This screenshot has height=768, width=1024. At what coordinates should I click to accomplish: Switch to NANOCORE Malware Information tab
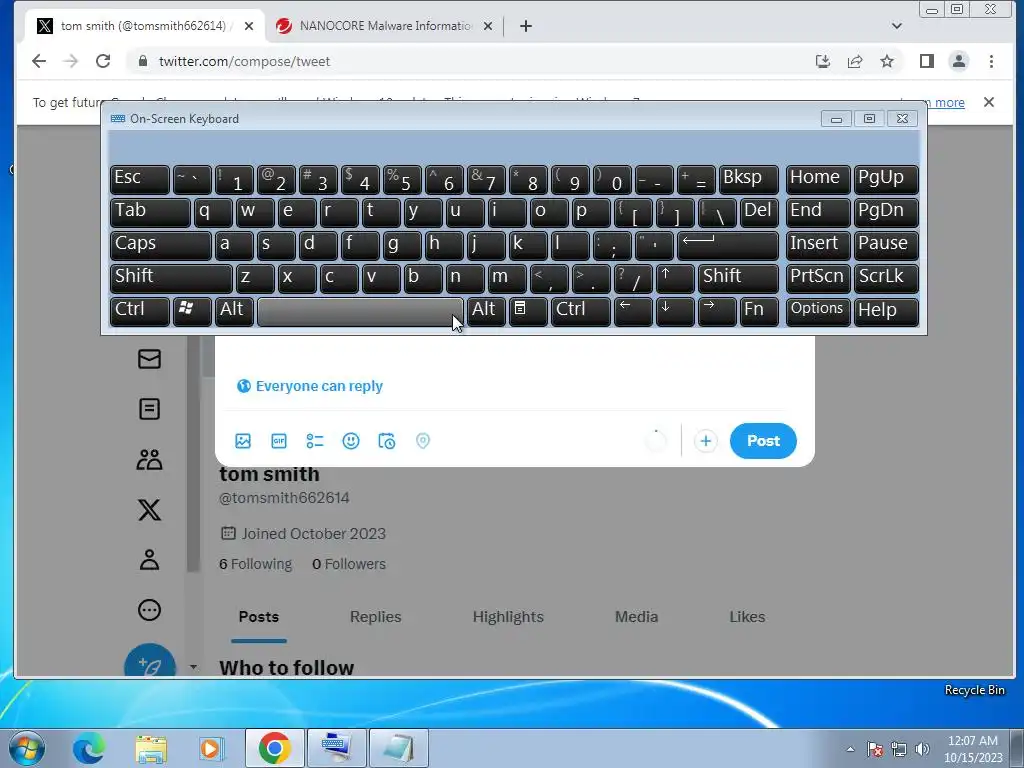click(385, 26)
